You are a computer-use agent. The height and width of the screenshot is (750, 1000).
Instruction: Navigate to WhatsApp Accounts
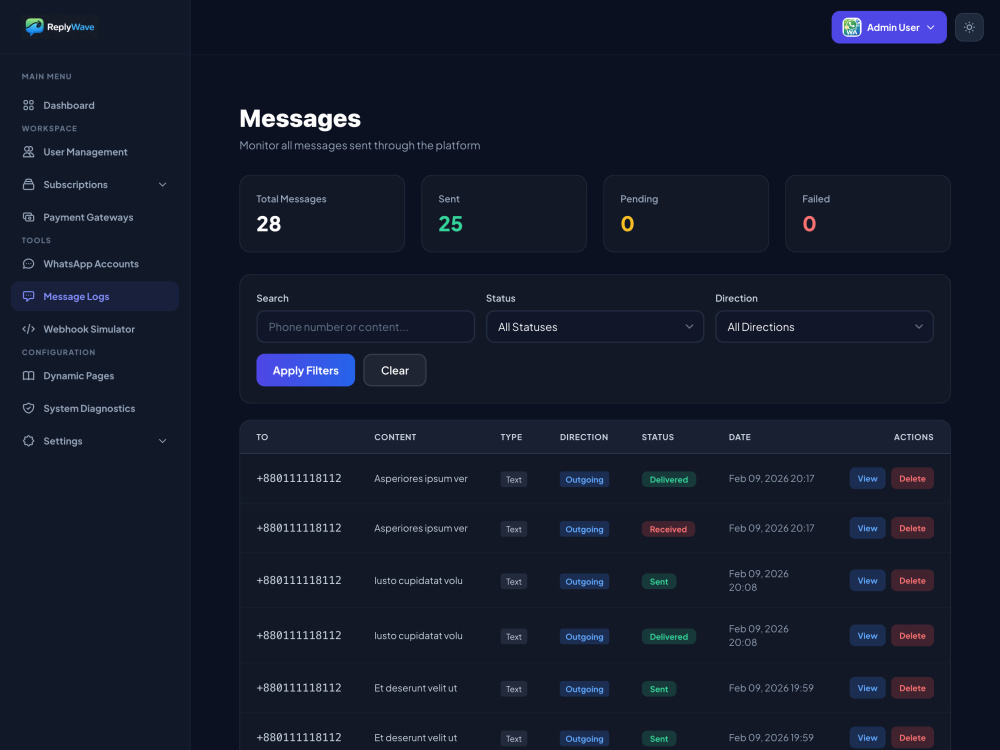coord(94,263)
